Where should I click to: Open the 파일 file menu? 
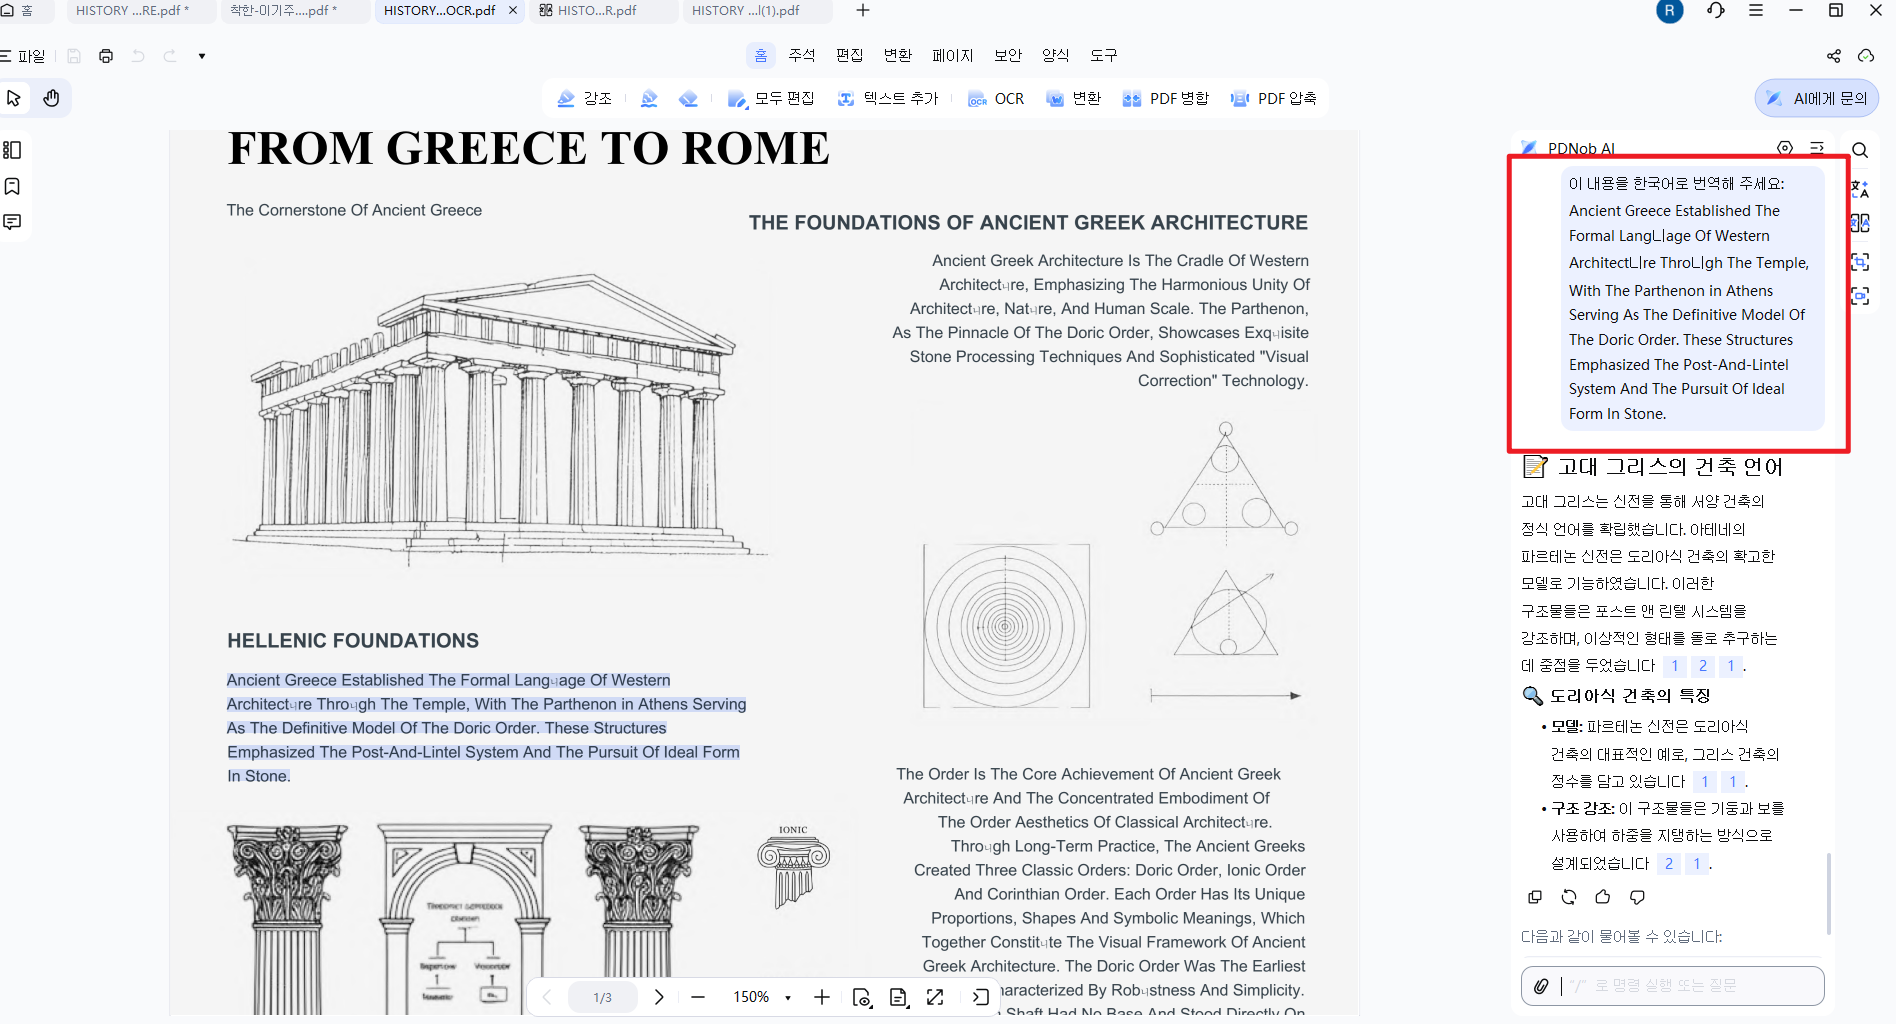(23, 56)
